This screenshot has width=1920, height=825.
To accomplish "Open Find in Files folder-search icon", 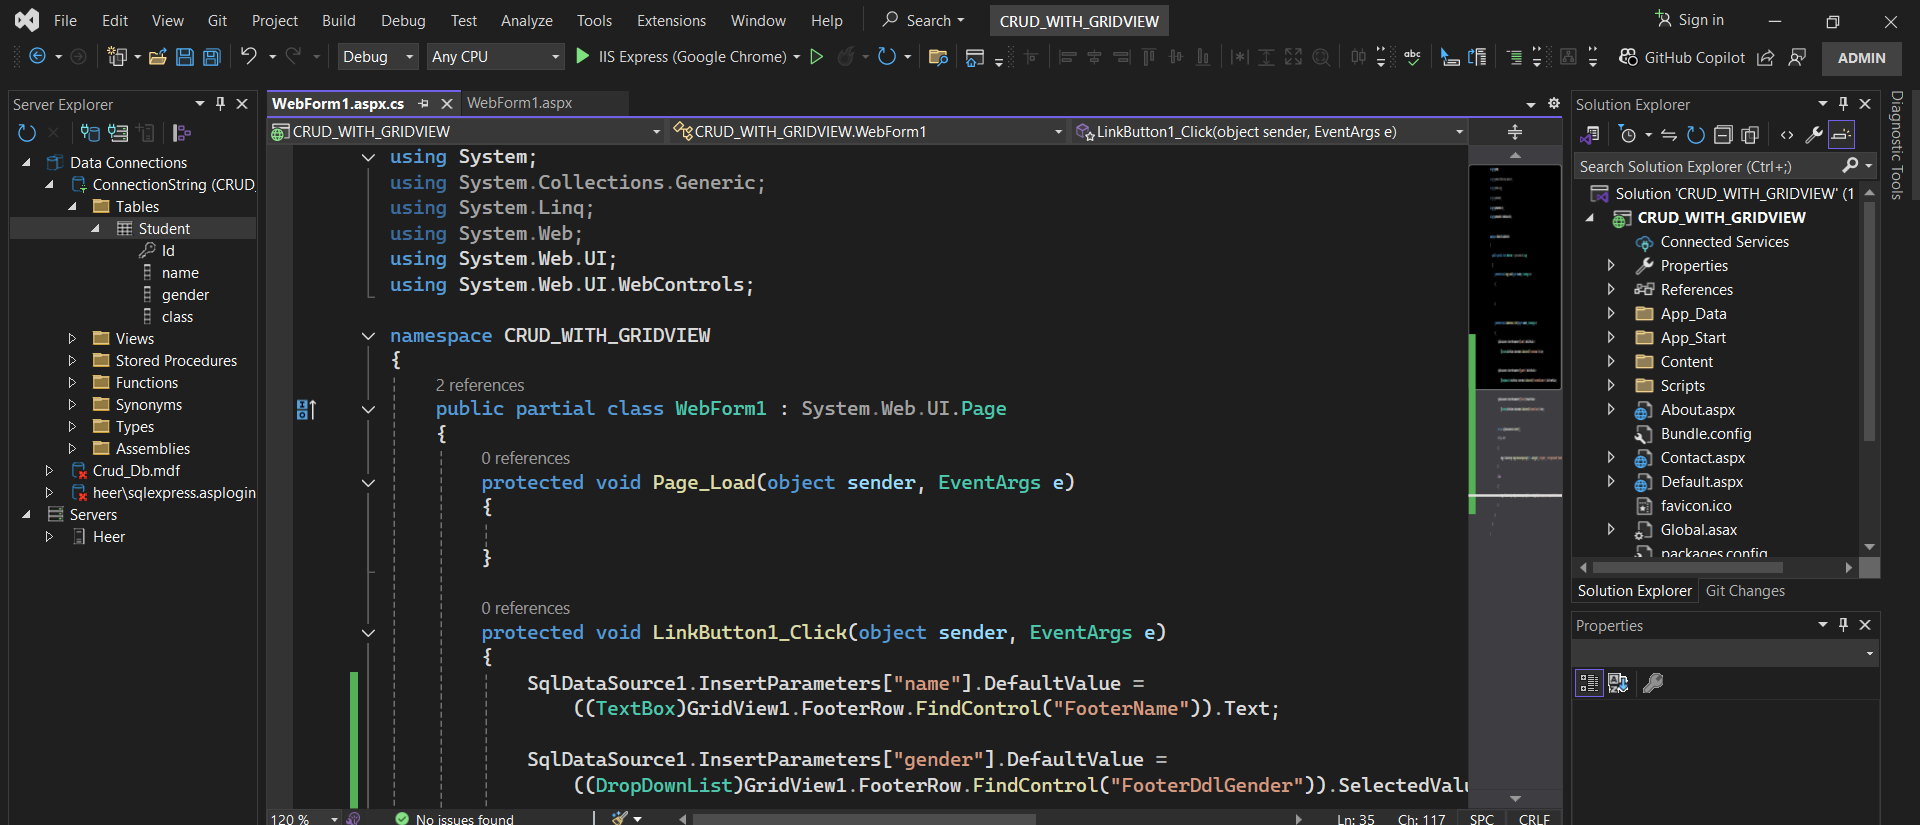I will (x=938, y=57).
